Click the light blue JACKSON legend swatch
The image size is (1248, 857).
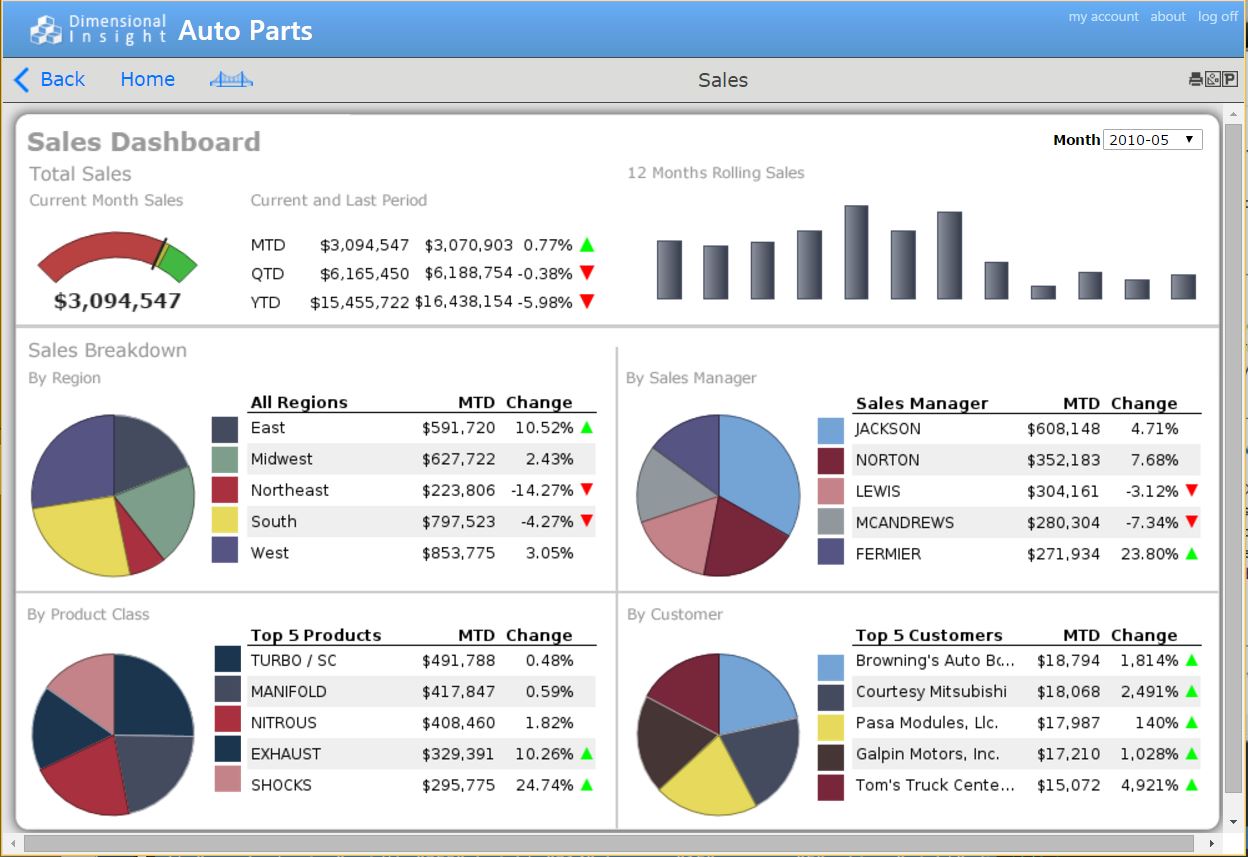click(x=830, y=430)
